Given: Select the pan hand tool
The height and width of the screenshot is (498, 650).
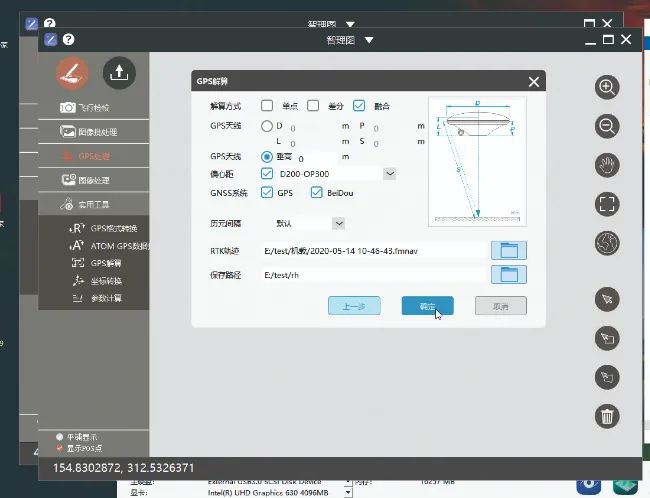Looking at the screenshot, I should click(x=607, y=165).
